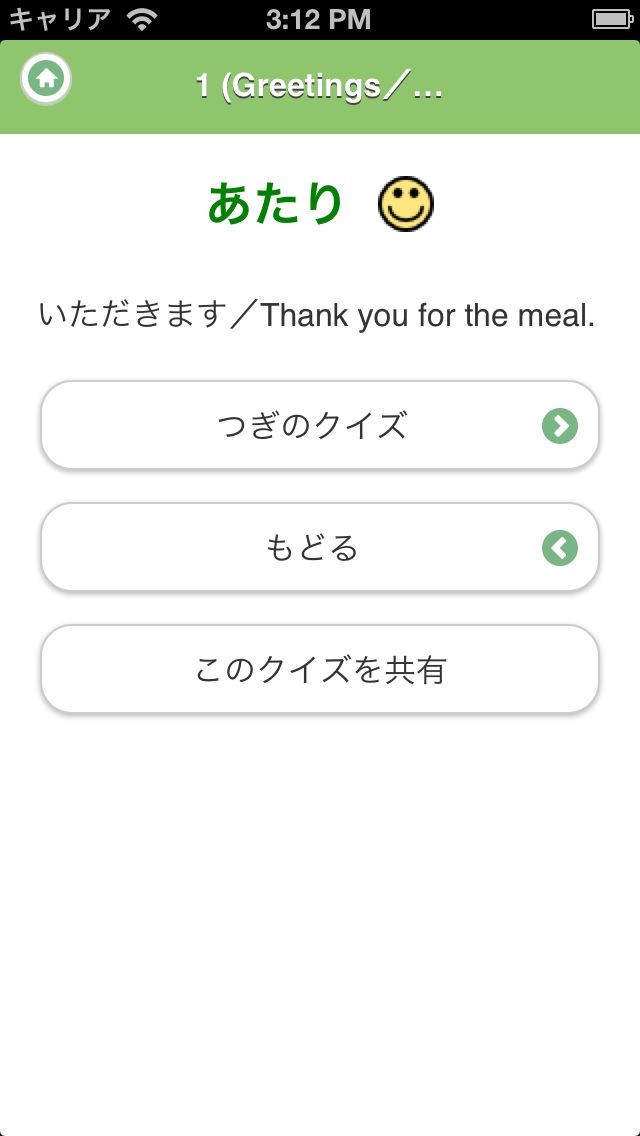
Task: Tap the battery icon in status bar
Action: (x=611, y=19)
